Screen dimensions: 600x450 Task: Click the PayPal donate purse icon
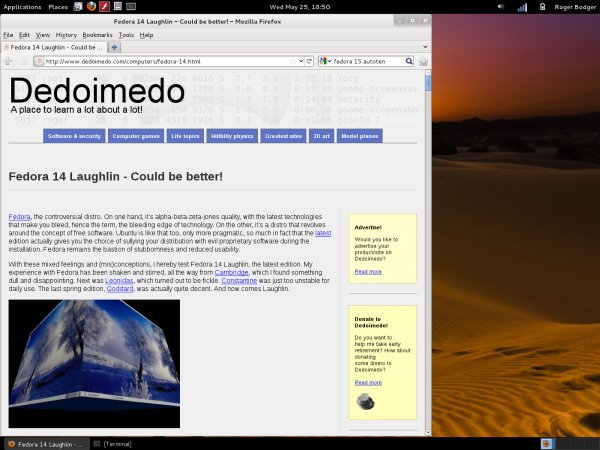click(365, 402)
